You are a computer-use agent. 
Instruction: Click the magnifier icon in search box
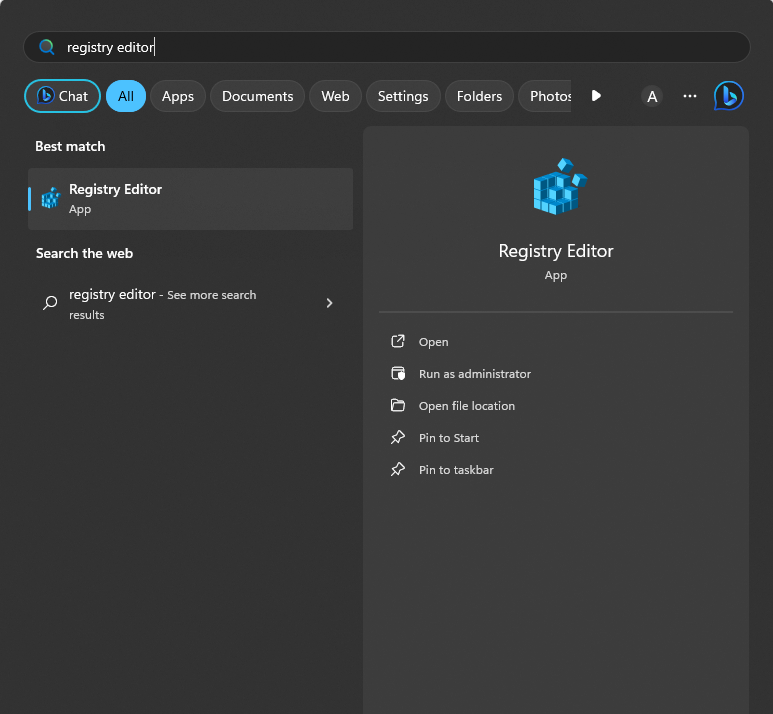pyautogui.click(x=46, y=47)
